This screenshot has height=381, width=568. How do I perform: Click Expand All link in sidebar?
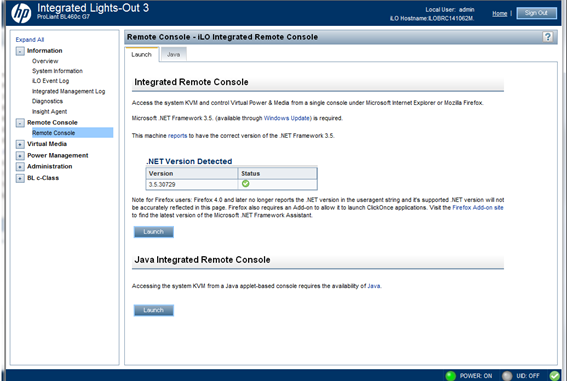30,39
